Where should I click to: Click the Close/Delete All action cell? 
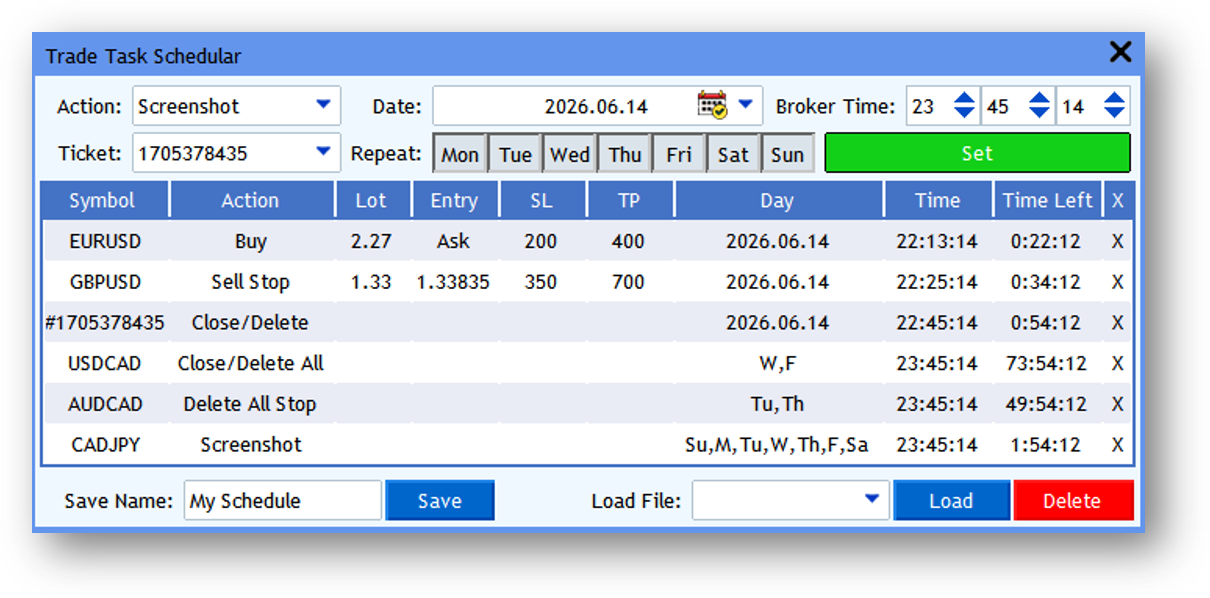point(251,363)
